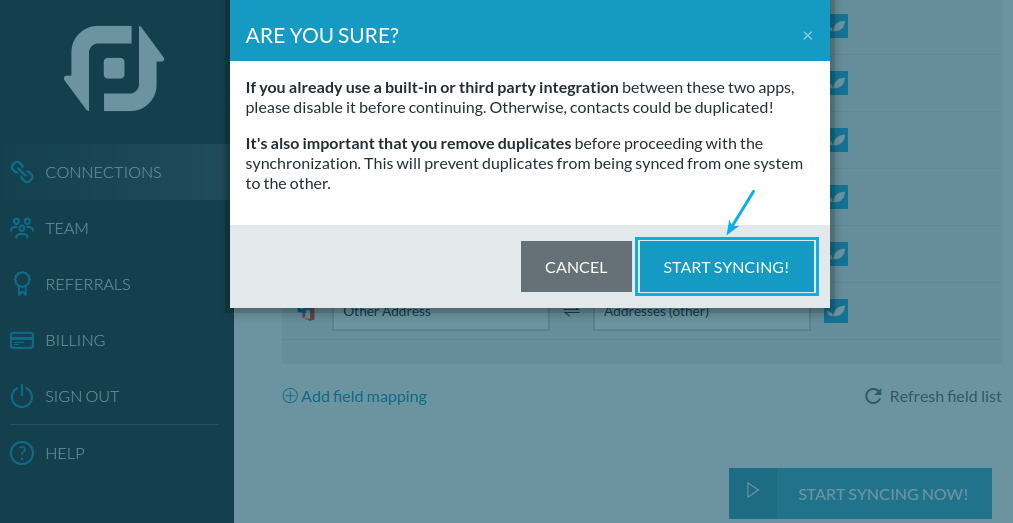Click the chain-link icon beside Connections
Screen dimensions: 1013x523
(x=22, y=172)
